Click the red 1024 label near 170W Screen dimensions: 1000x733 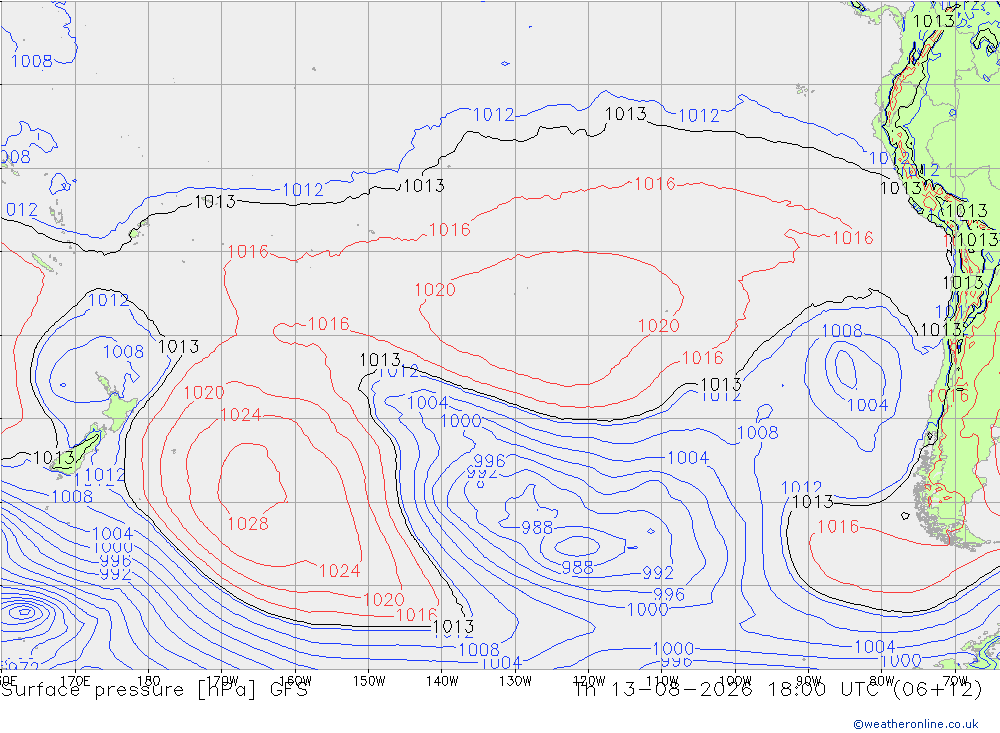click(x=240, y=415)
